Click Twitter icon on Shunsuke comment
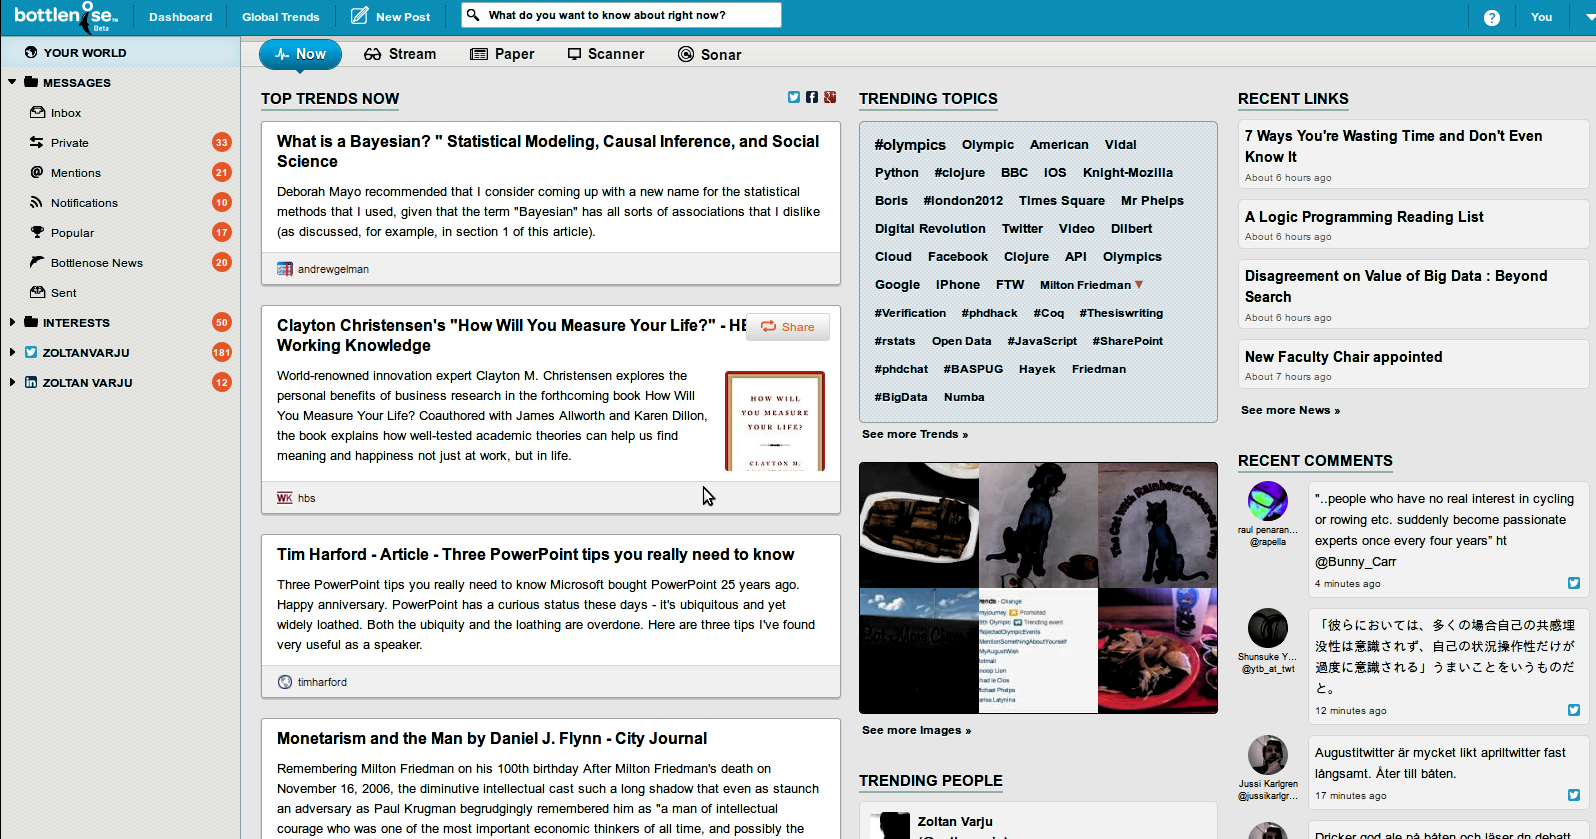Screen dimensions: 1596x839 (x=1574, y=710)
